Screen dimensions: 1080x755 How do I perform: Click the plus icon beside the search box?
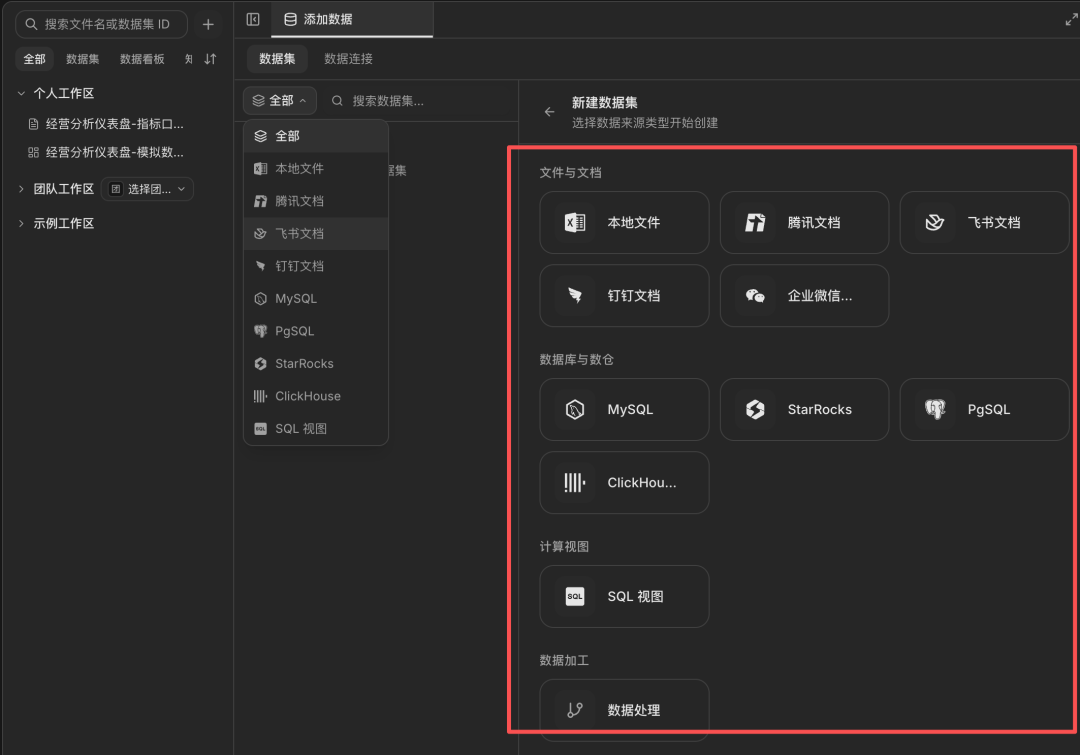208,24
